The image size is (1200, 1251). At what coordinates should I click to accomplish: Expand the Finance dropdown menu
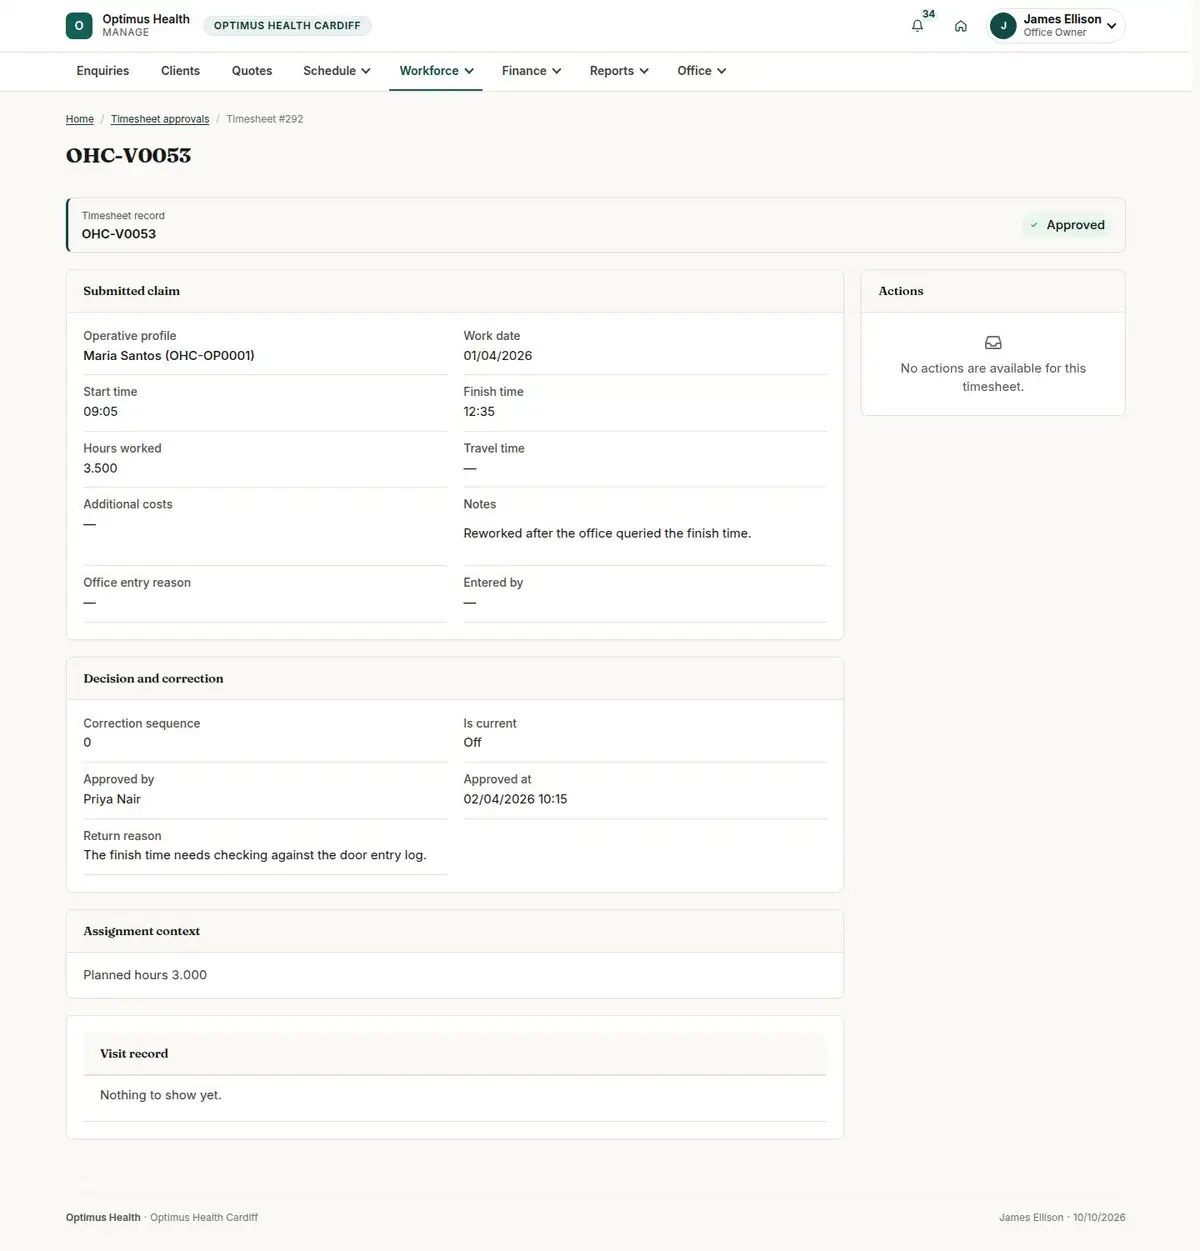click(531, 71)
